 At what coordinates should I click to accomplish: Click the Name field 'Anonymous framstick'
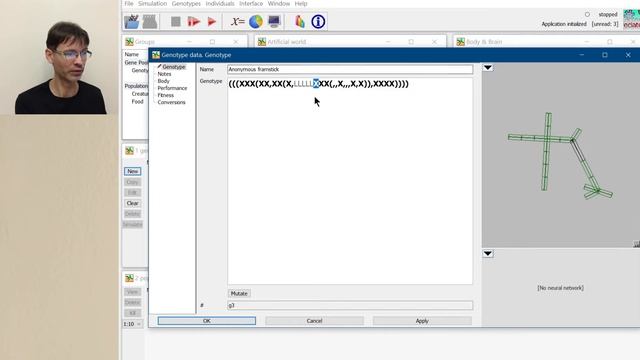point(350,69)
